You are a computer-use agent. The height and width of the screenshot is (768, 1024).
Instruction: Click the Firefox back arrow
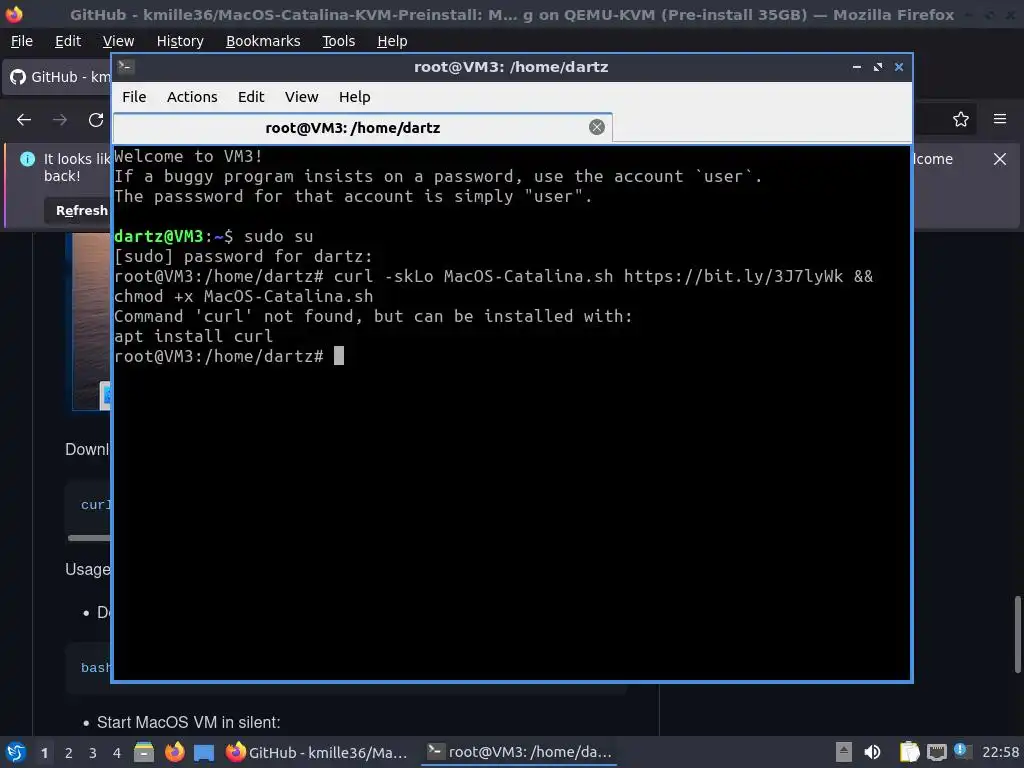click(24, 120)
